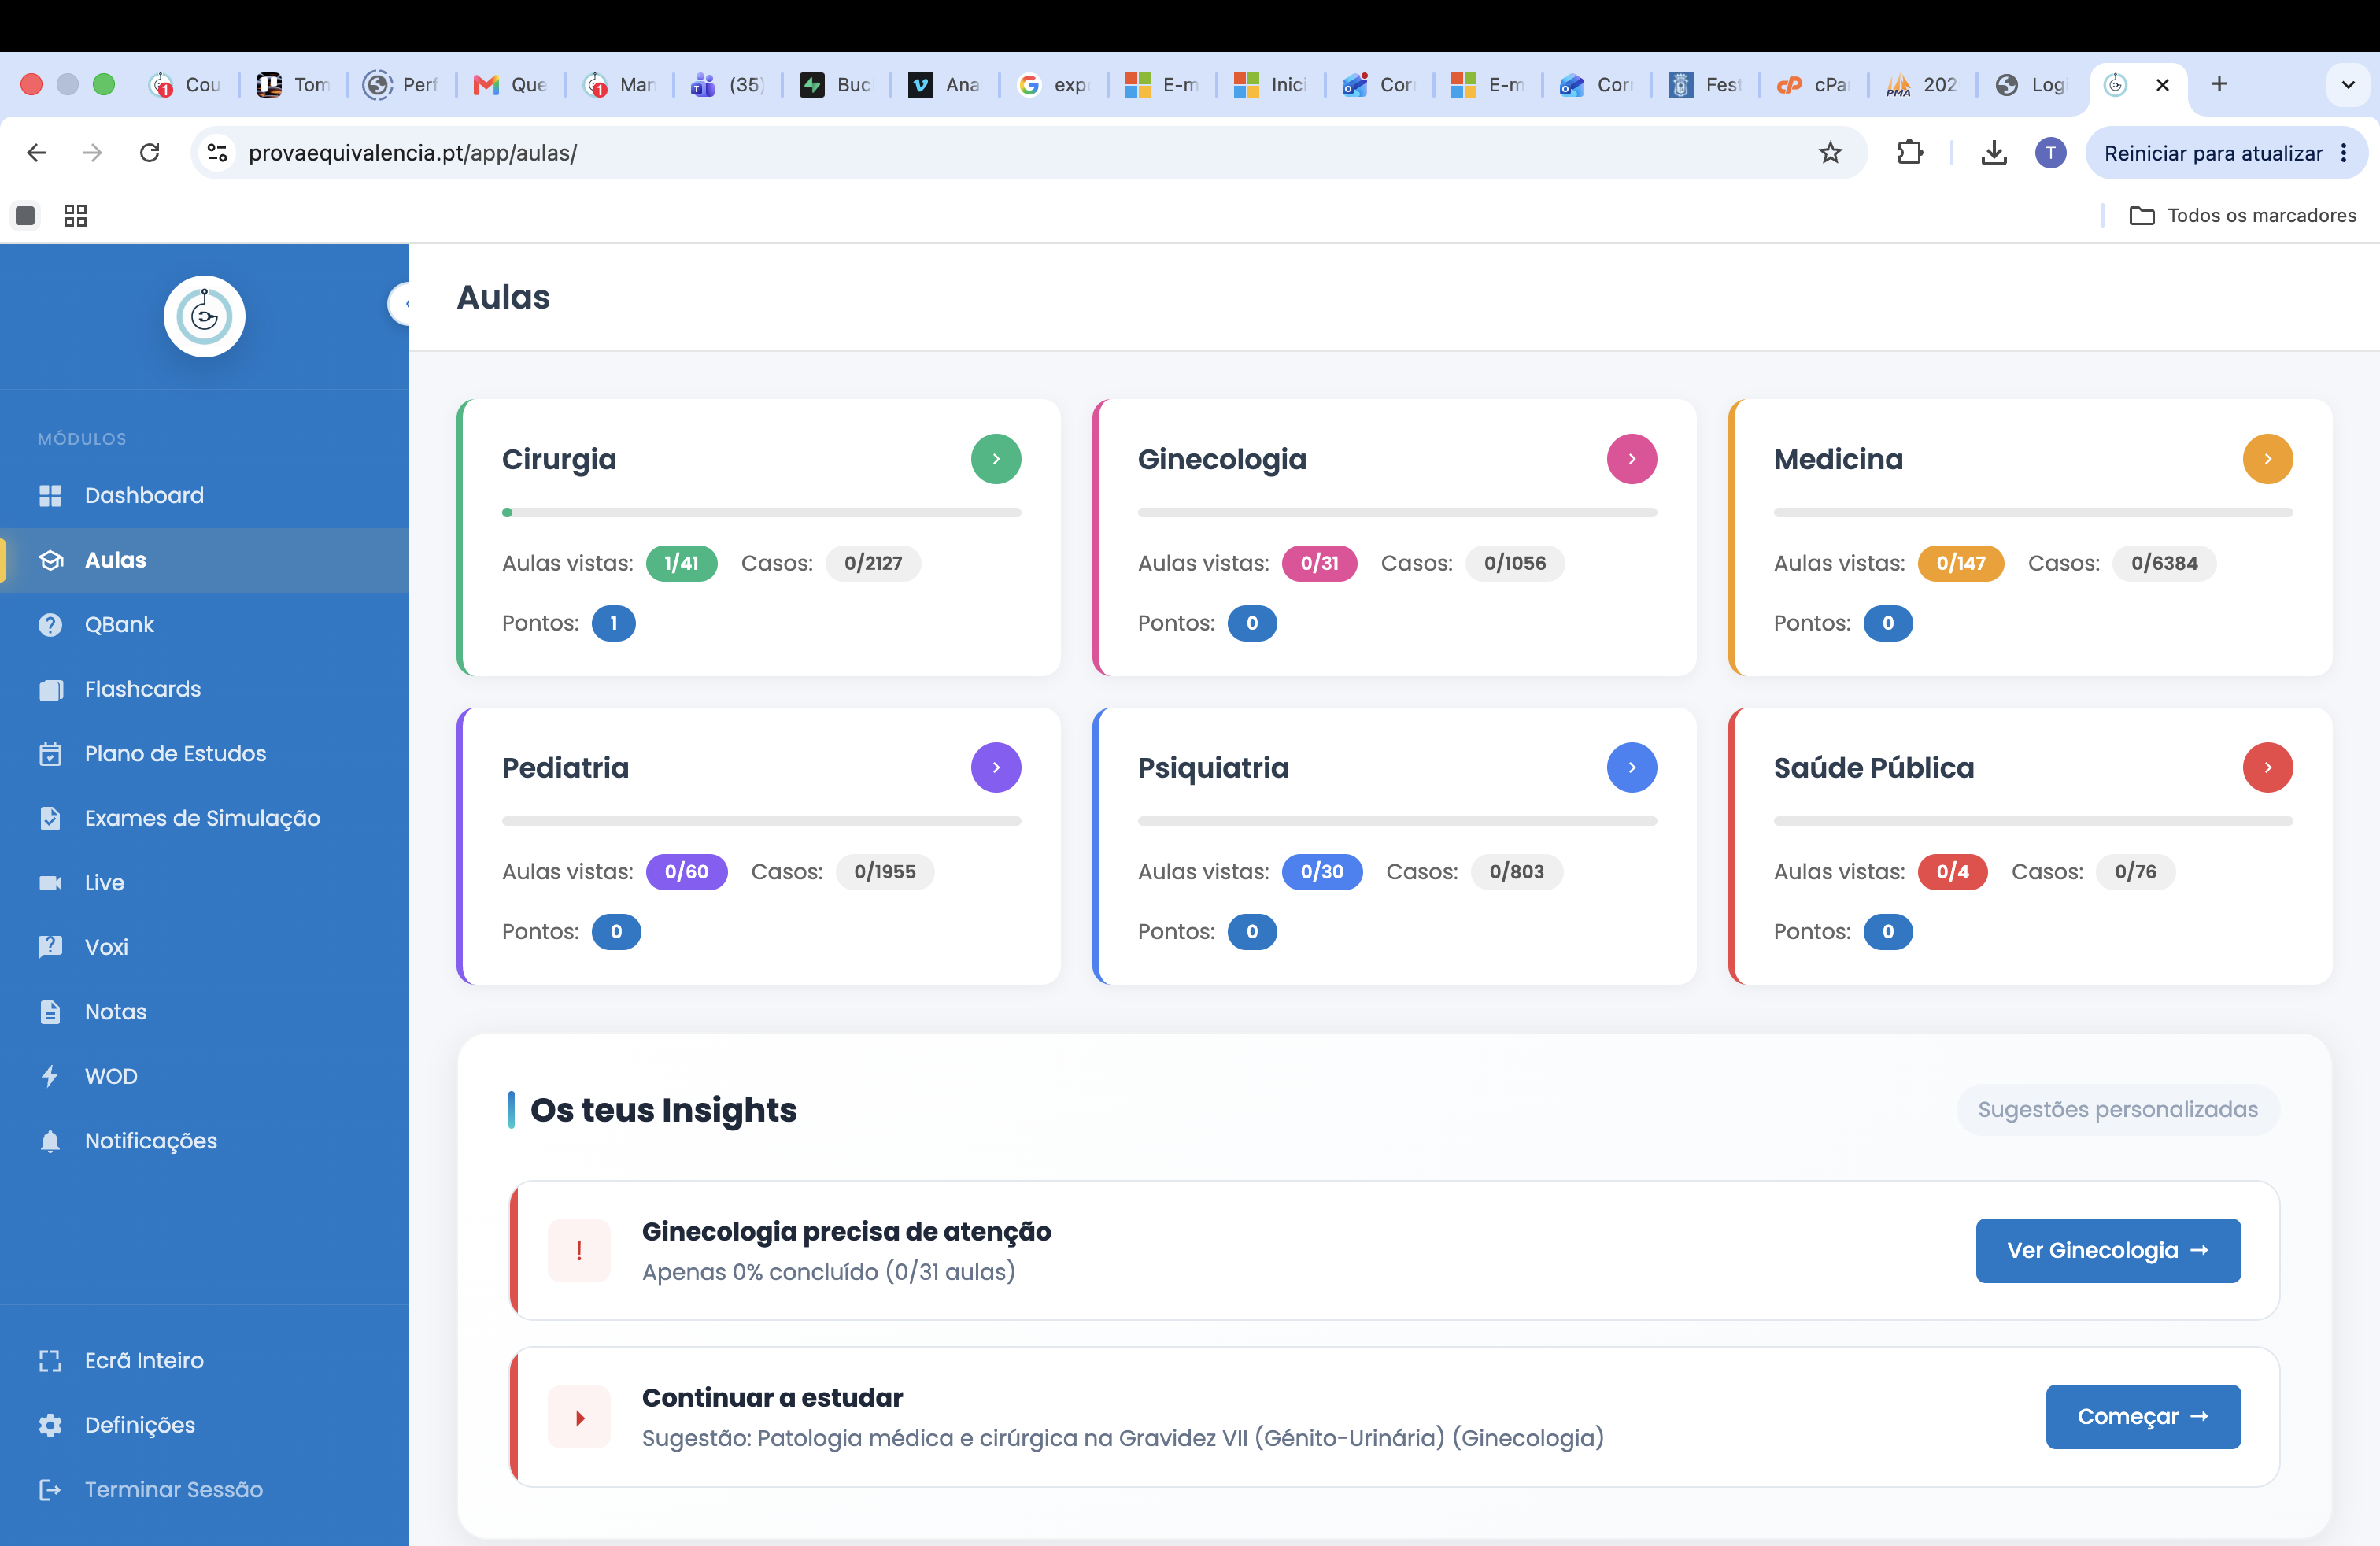Click the red exclamation alert icon
Screen dimensions: 2380x1546
[579, 1250]
